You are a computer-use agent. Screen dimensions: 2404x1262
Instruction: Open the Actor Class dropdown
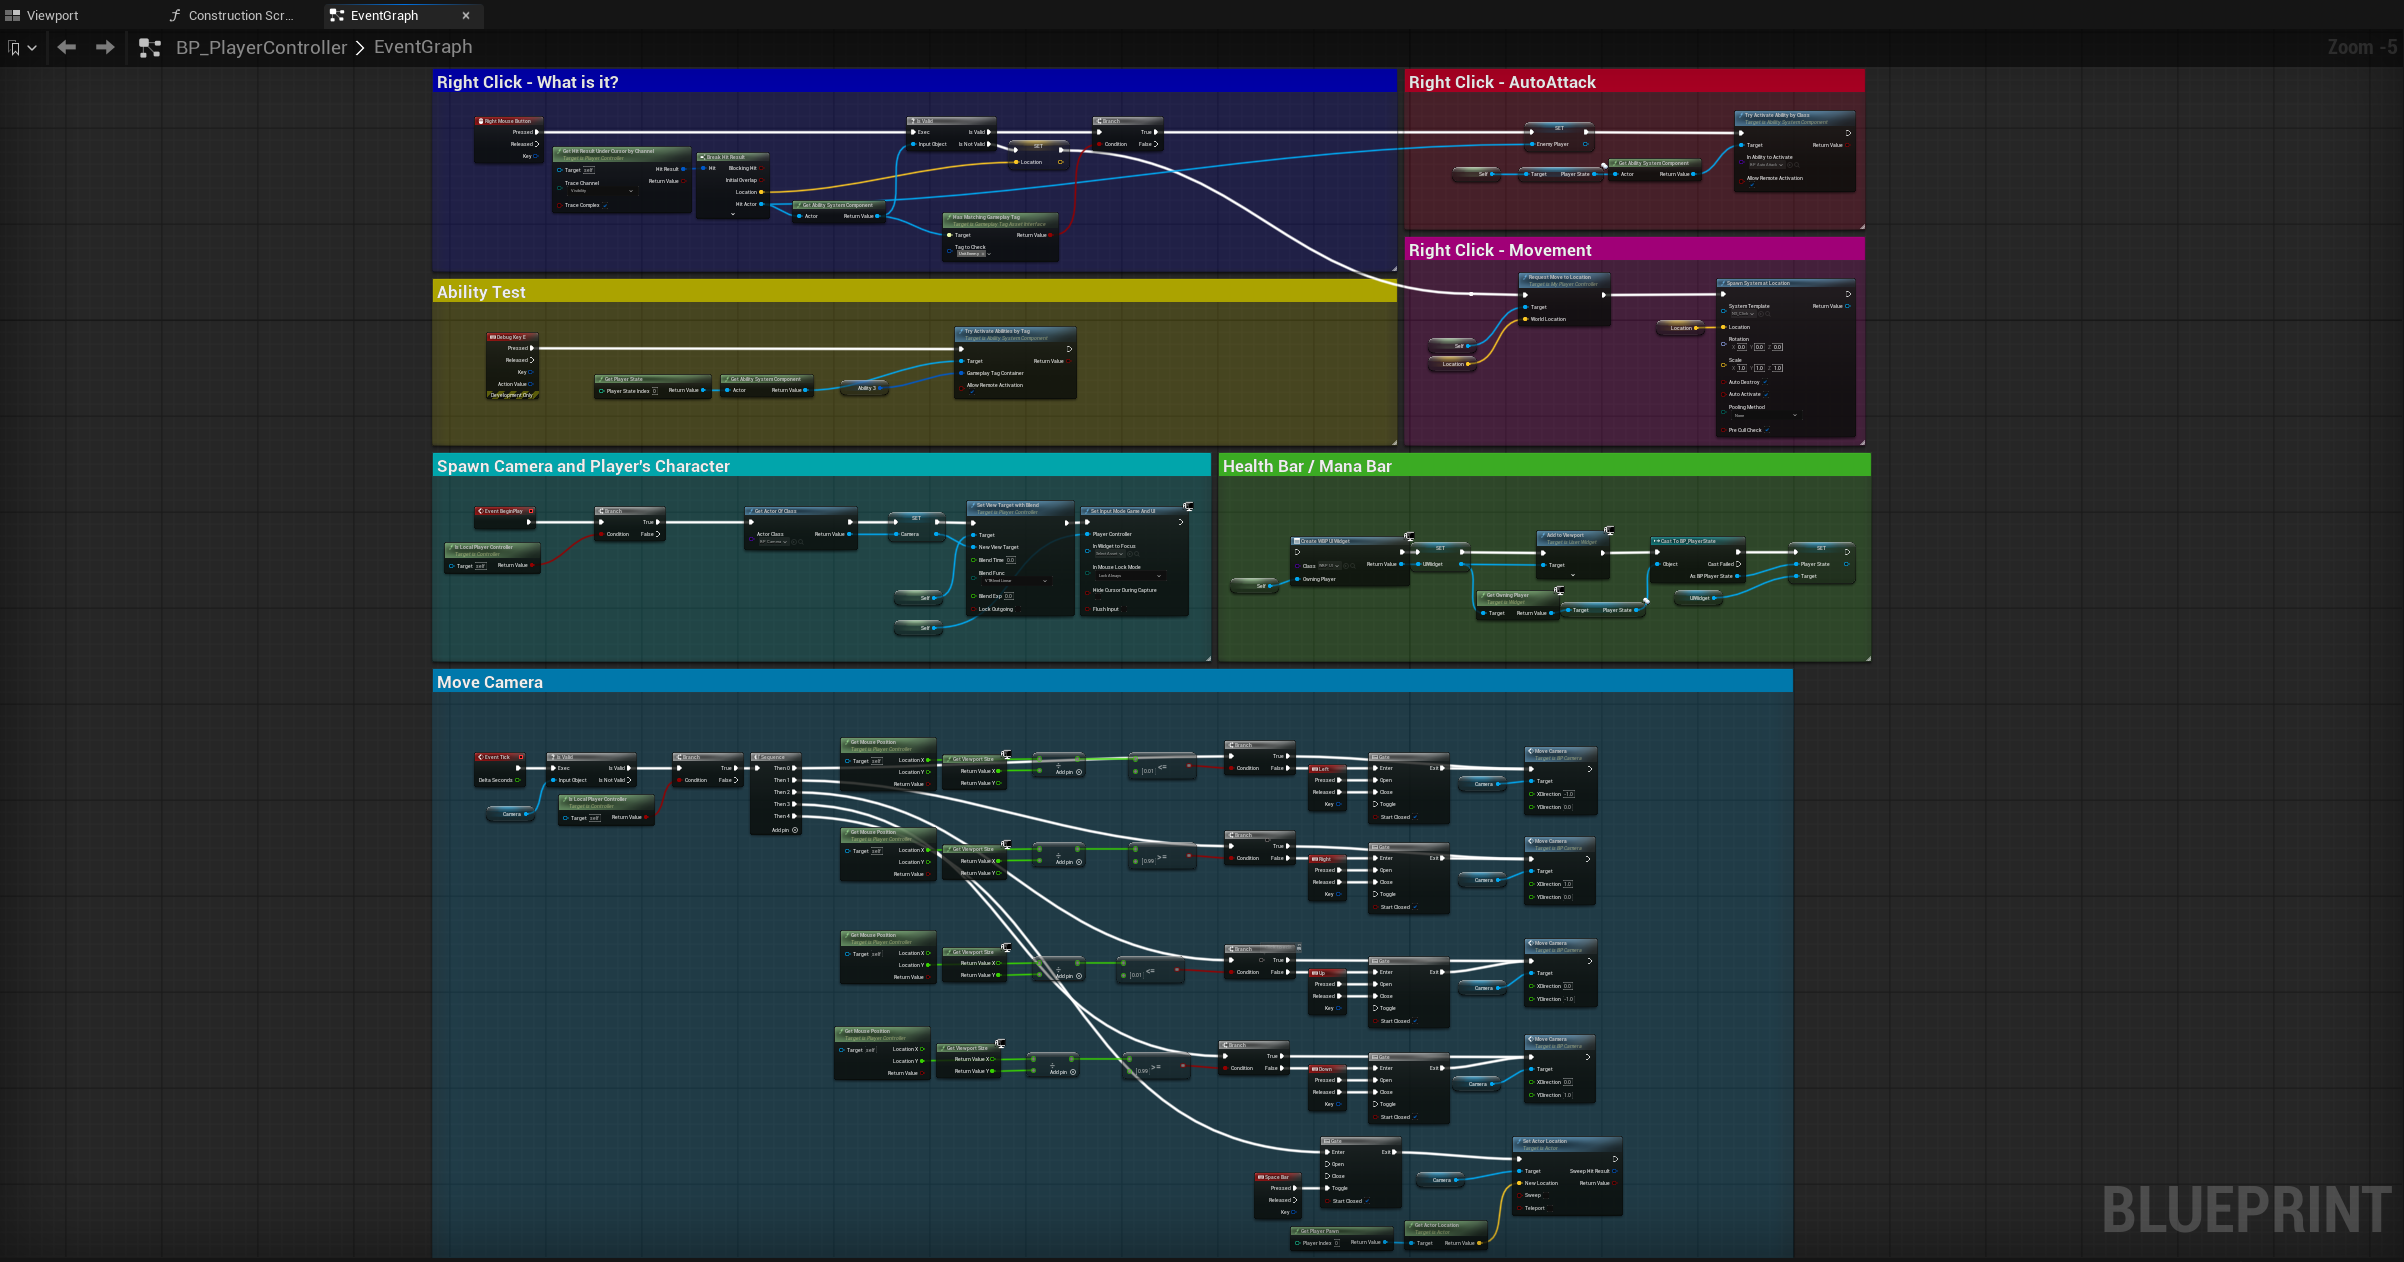(773, 542)
